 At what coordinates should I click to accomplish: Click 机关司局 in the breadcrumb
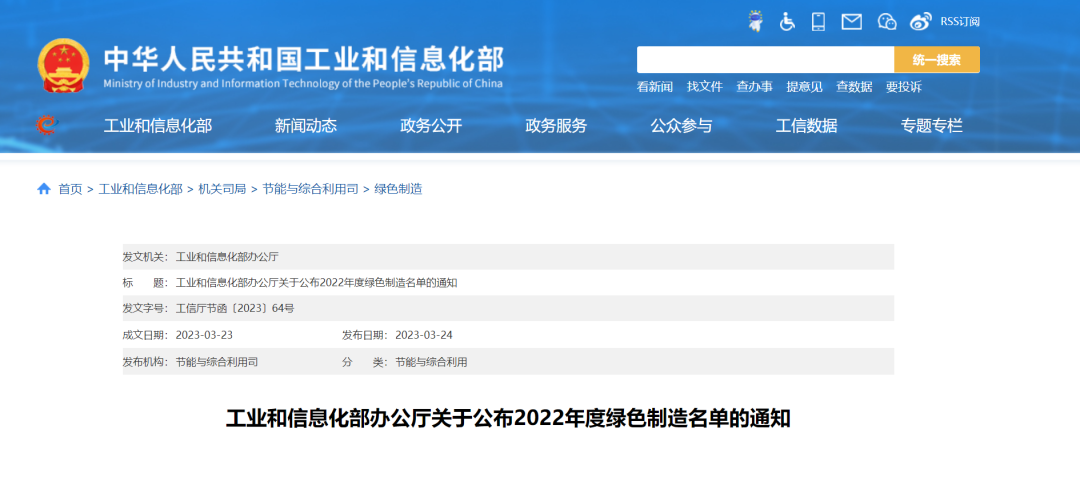(x=222, y=189)
